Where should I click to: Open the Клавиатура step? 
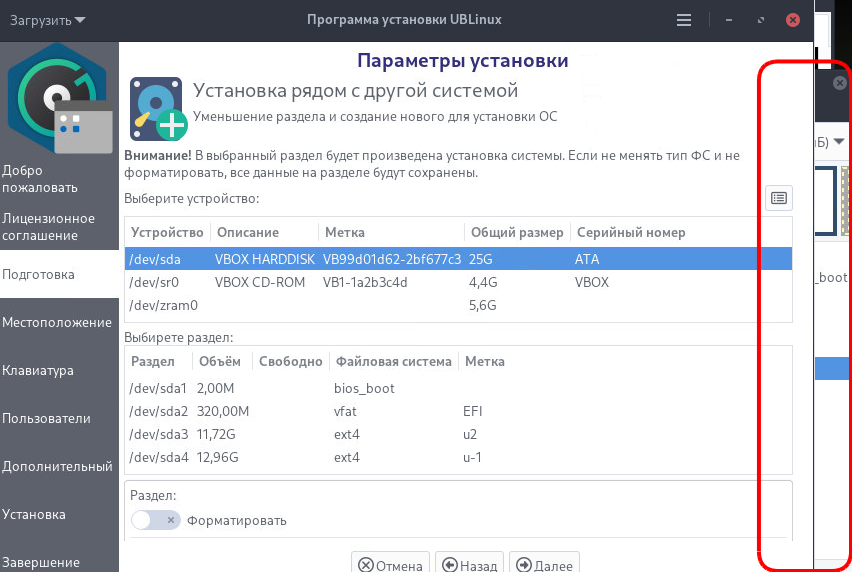click(x=59, y=370)
